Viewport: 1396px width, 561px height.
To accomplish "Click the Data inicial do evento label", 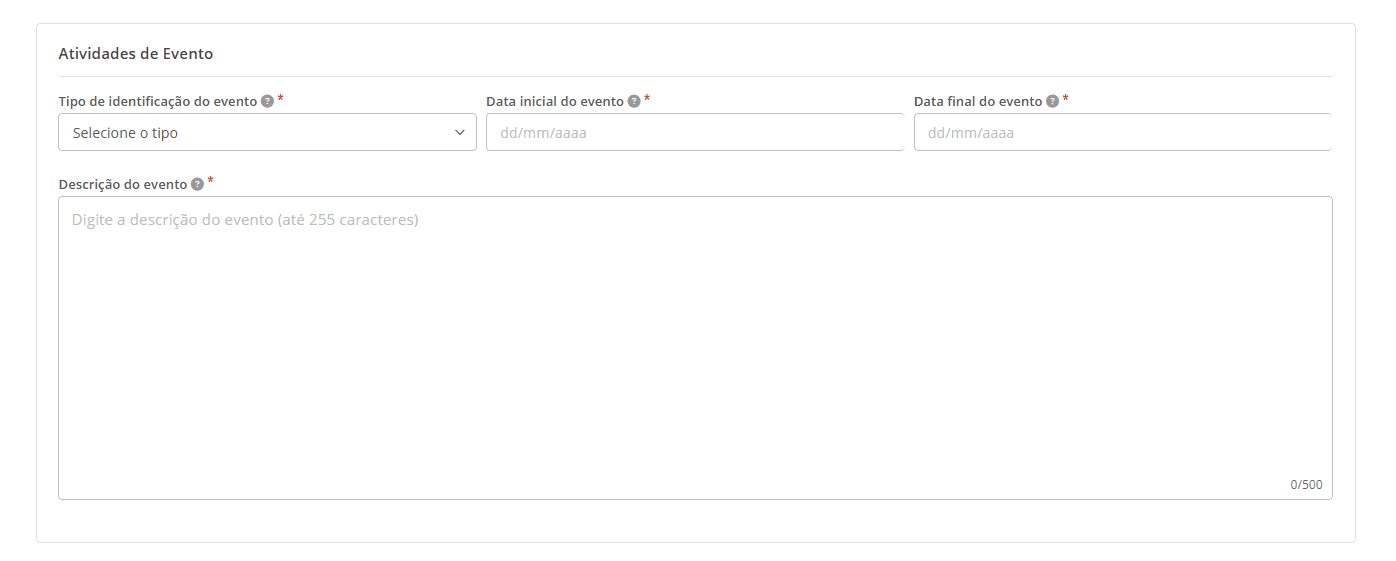I will (x=555, y=102).
